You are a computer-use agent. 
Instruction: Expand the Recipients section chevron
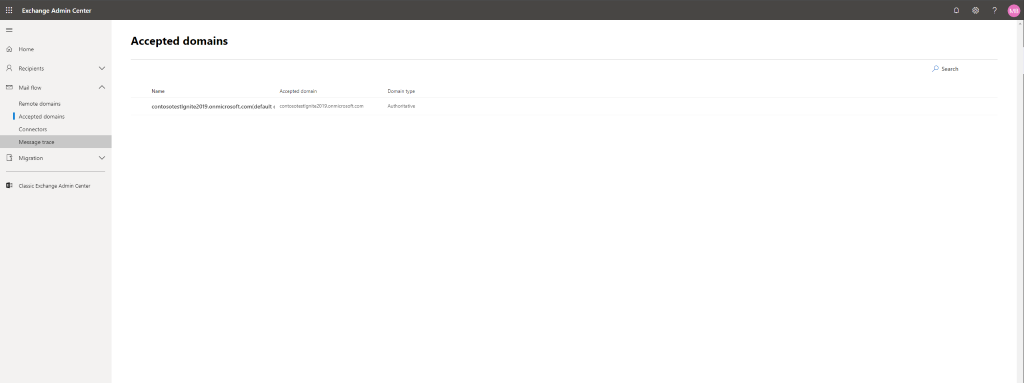point(102,68)
